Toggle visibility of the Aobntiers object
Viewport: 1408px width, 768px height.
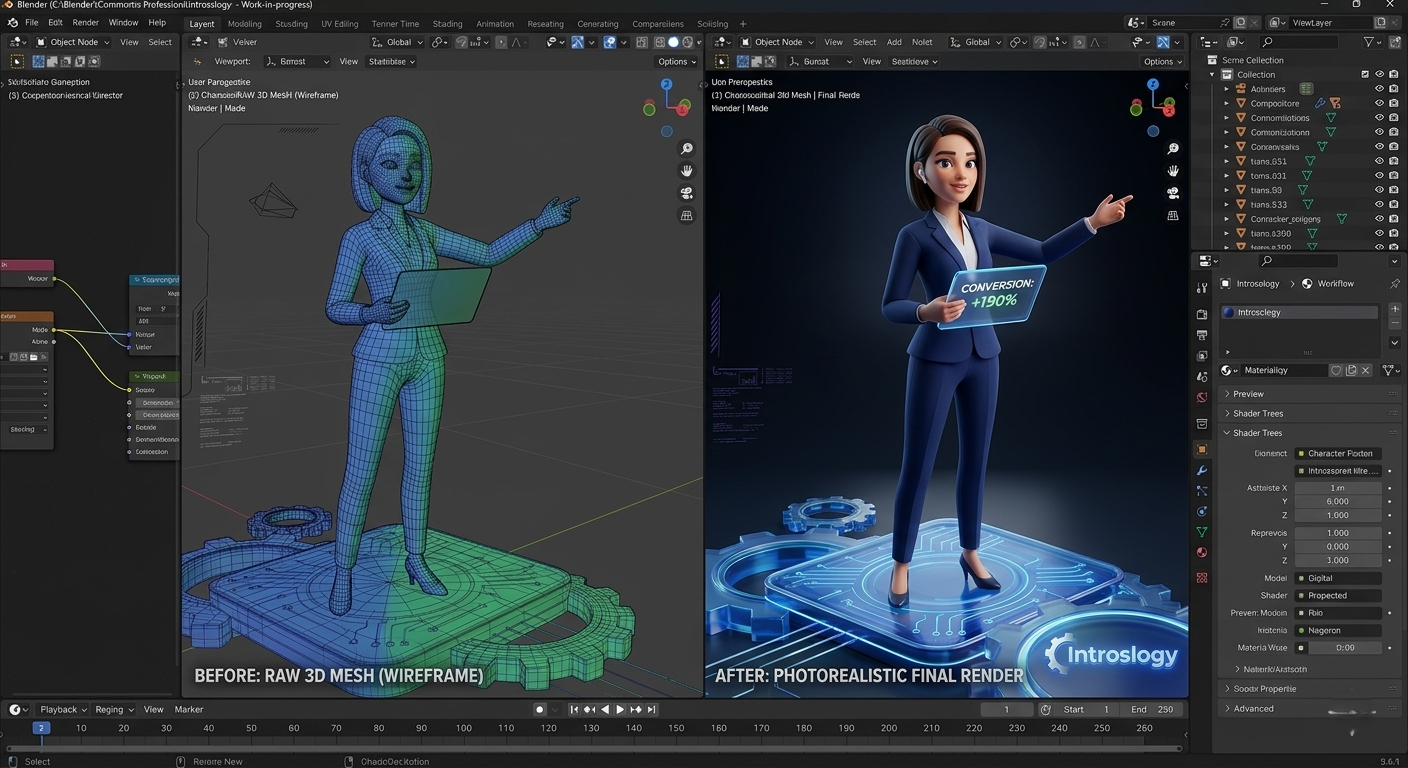click(1379, 89)
